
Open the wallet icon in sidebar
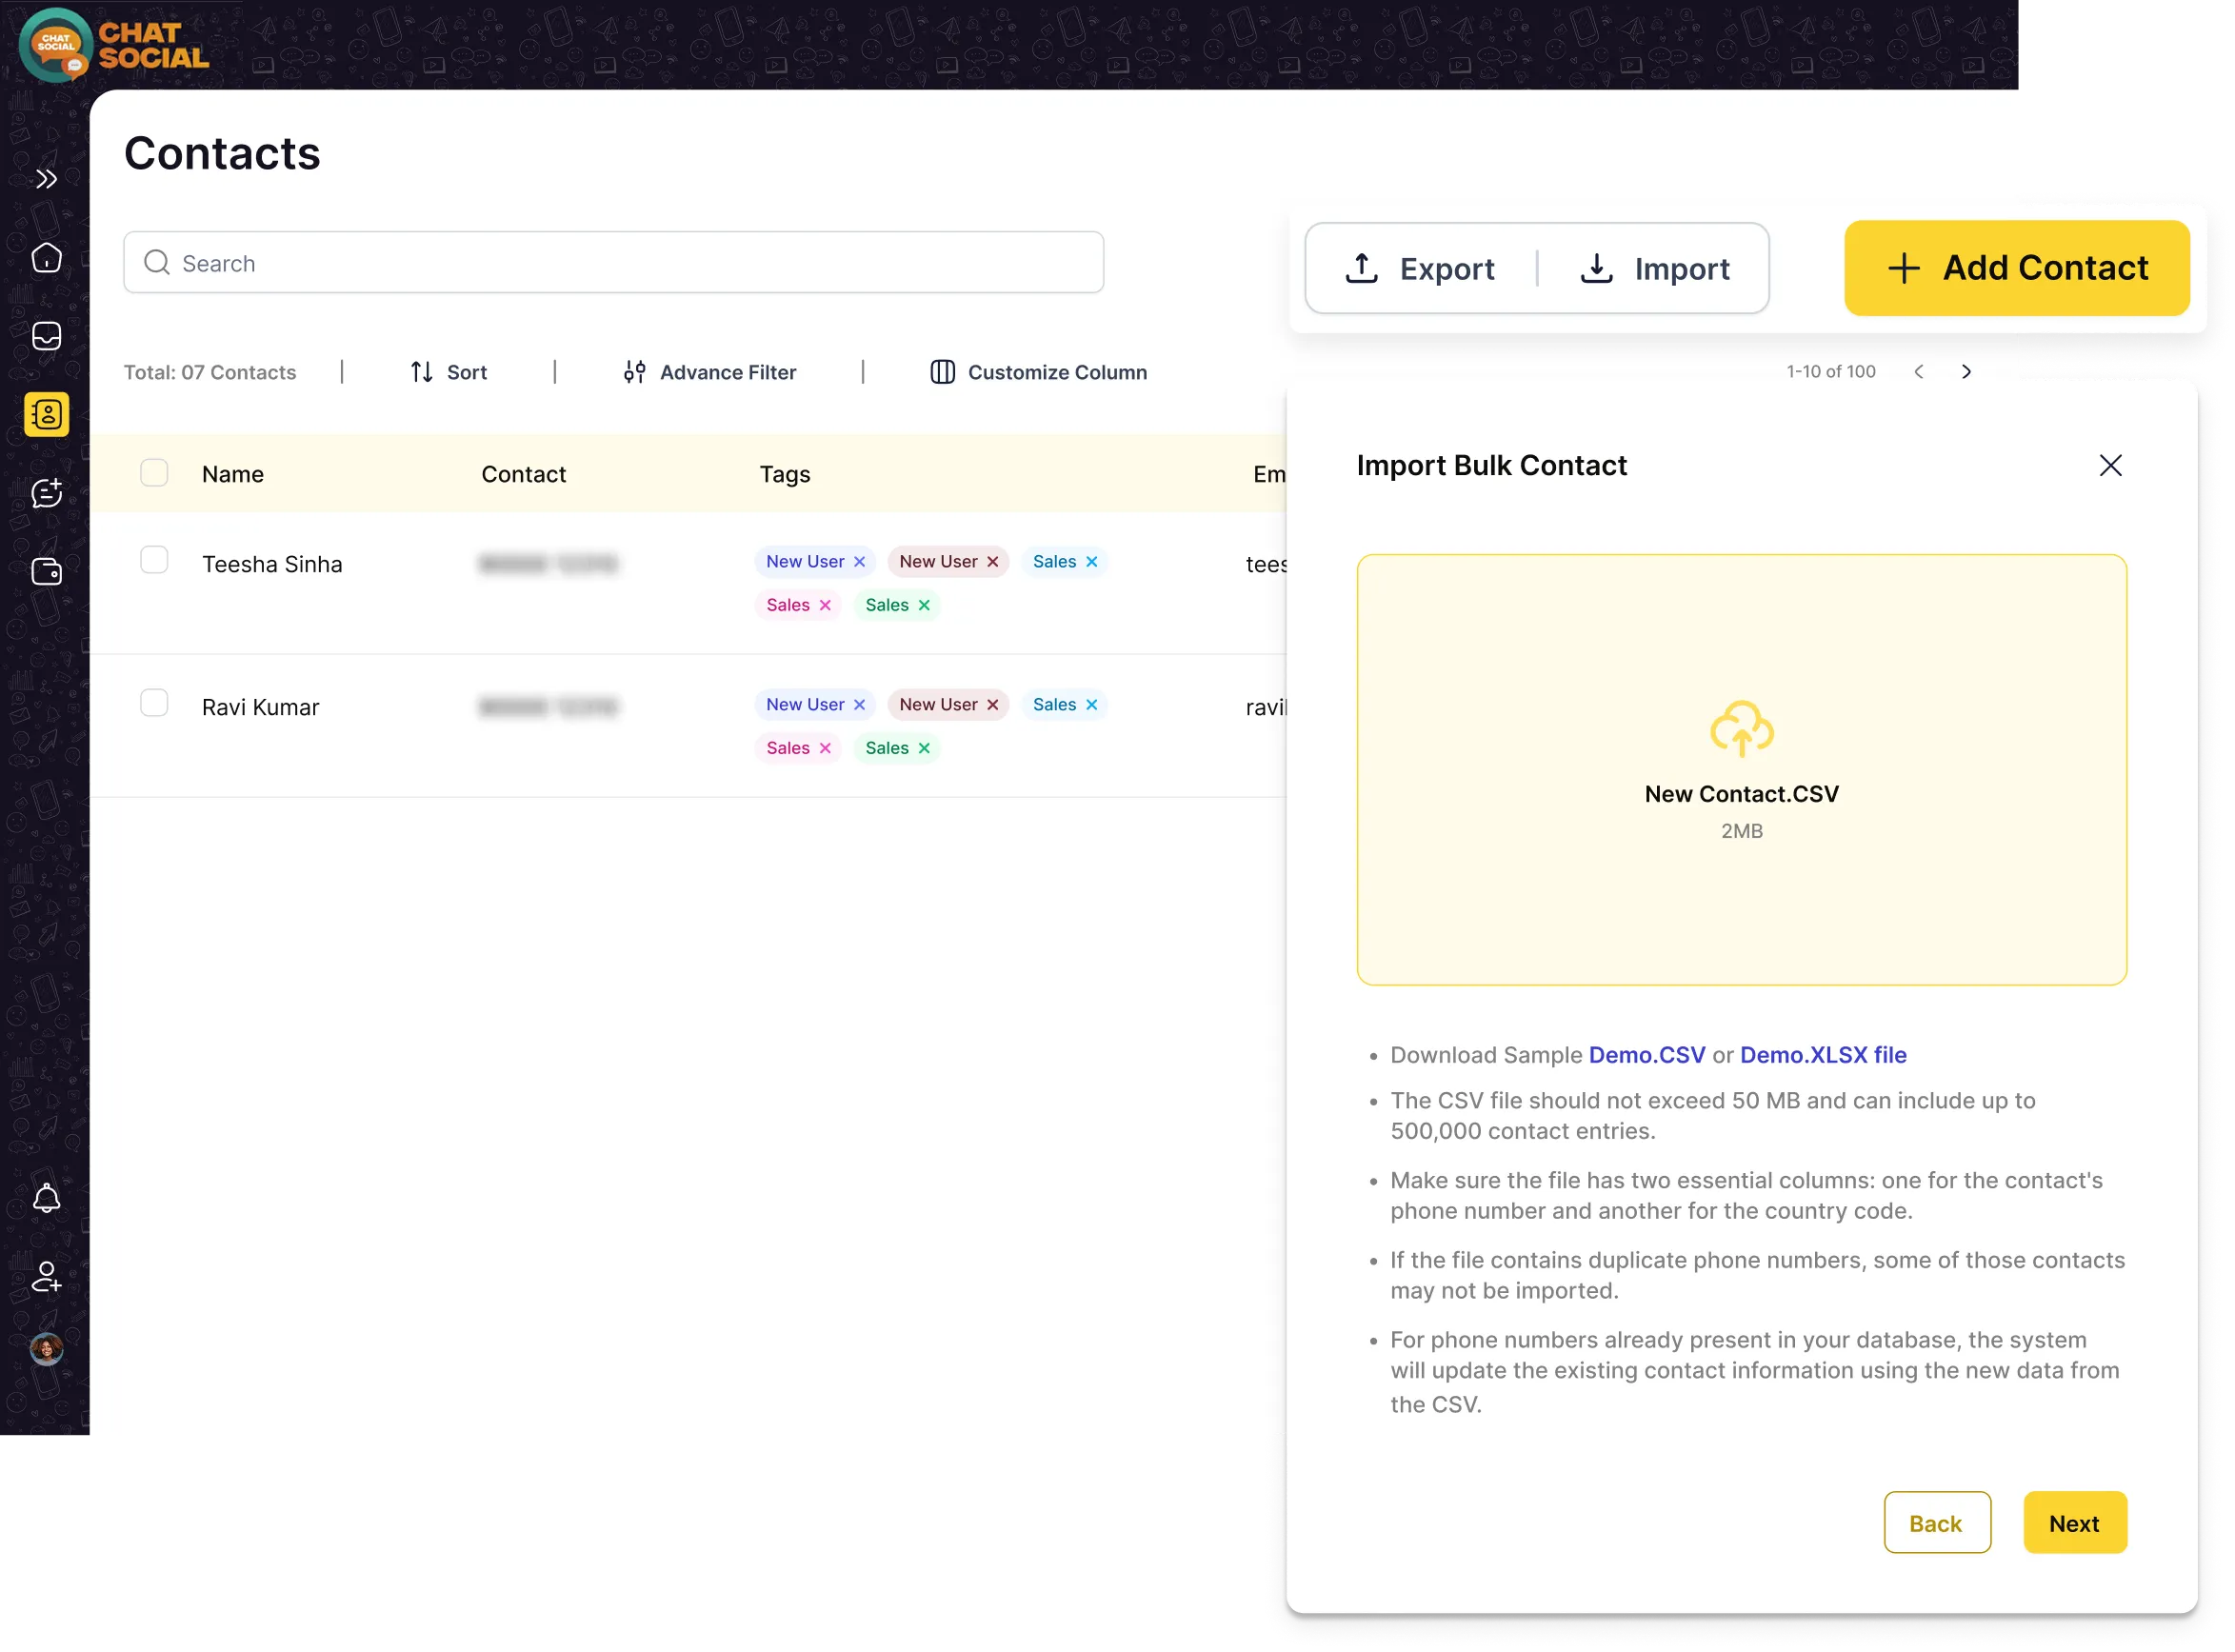click(x=46, y=571)
